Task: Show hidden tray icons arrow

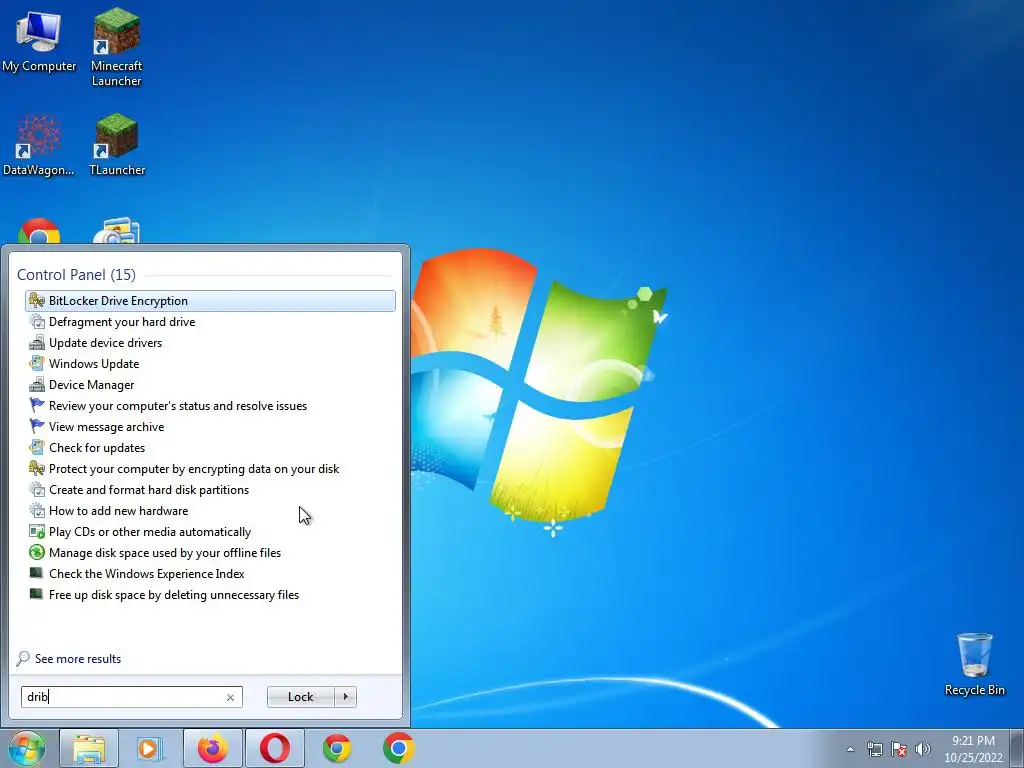Action: pyautogui.click(x=850, y=749)
